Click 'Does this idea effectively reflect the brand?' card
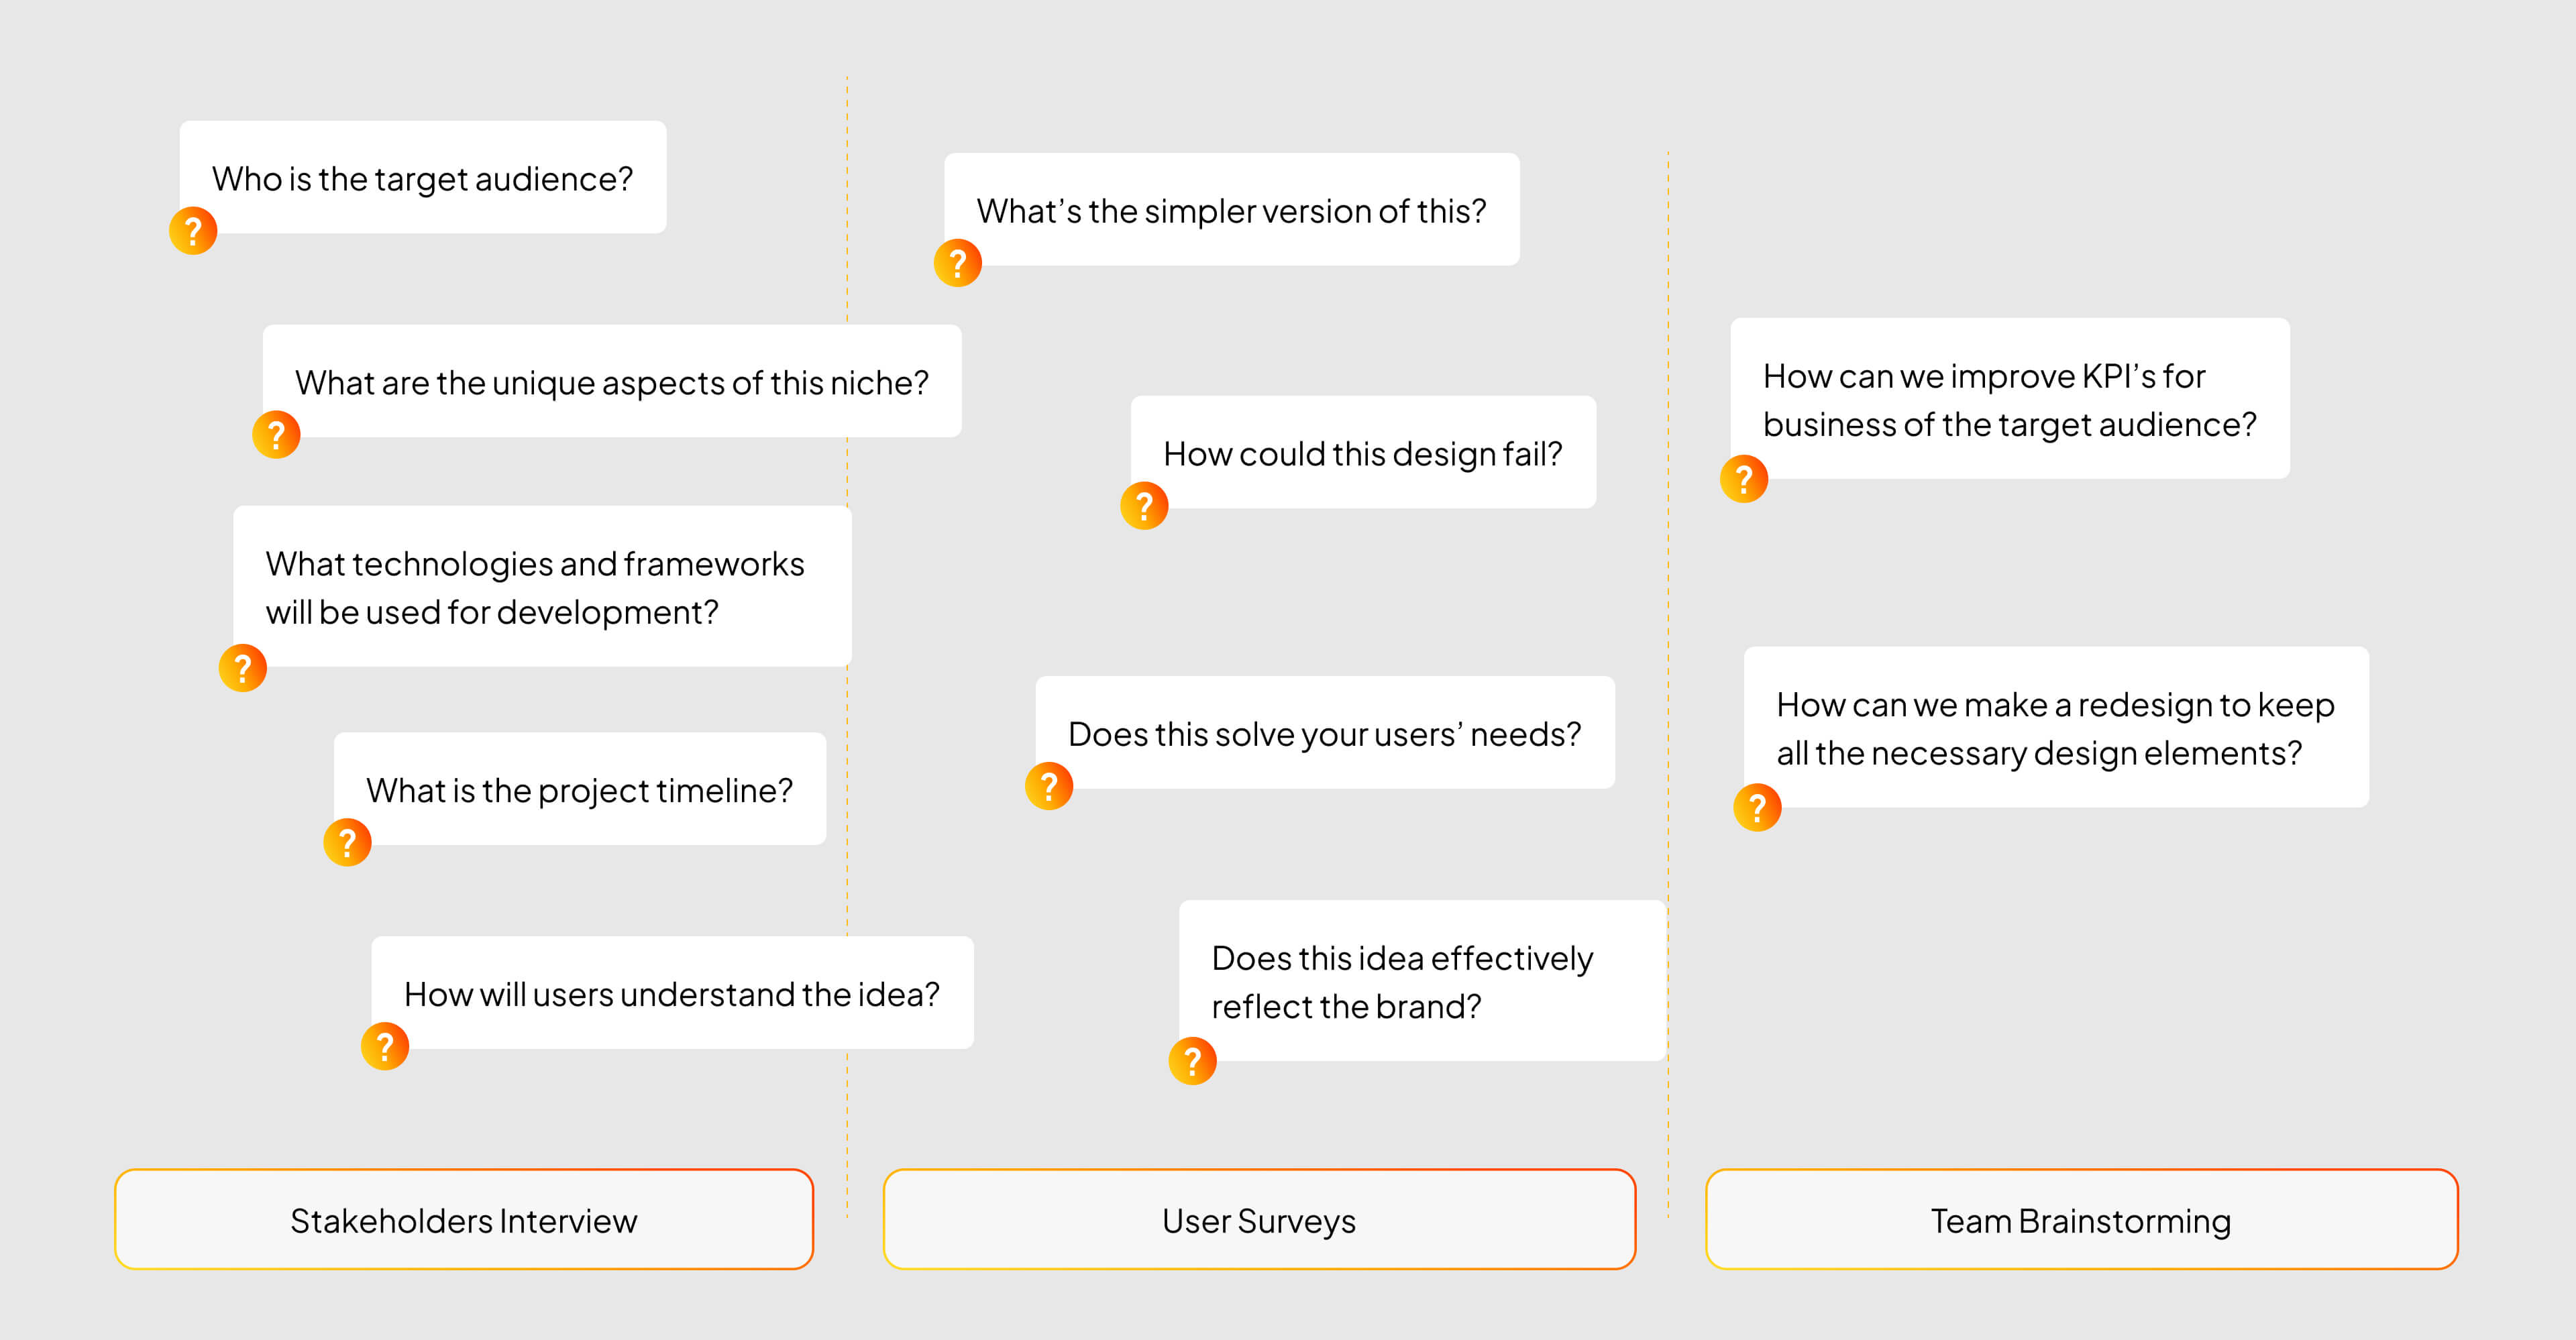Screen dimensions: 2576x1340 tap(1420, 981)
